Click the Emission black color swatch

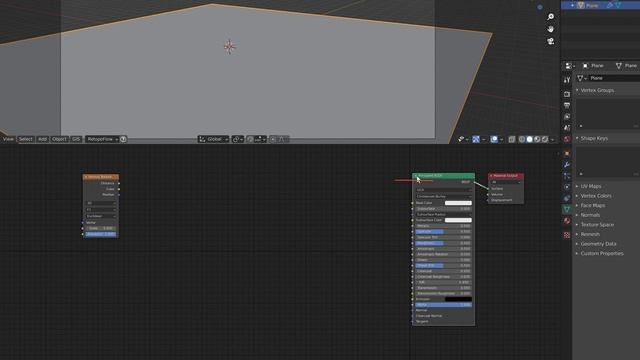(458, 299)
